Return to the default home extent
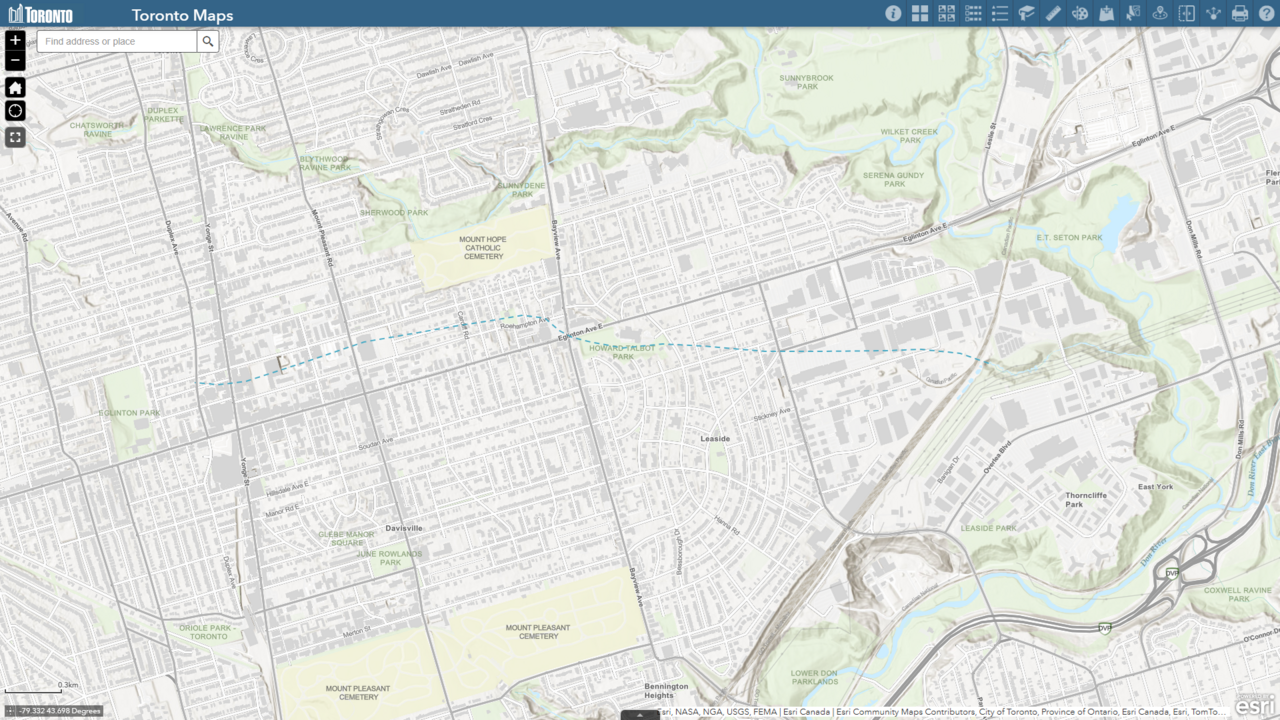 [x=15, y=87]
